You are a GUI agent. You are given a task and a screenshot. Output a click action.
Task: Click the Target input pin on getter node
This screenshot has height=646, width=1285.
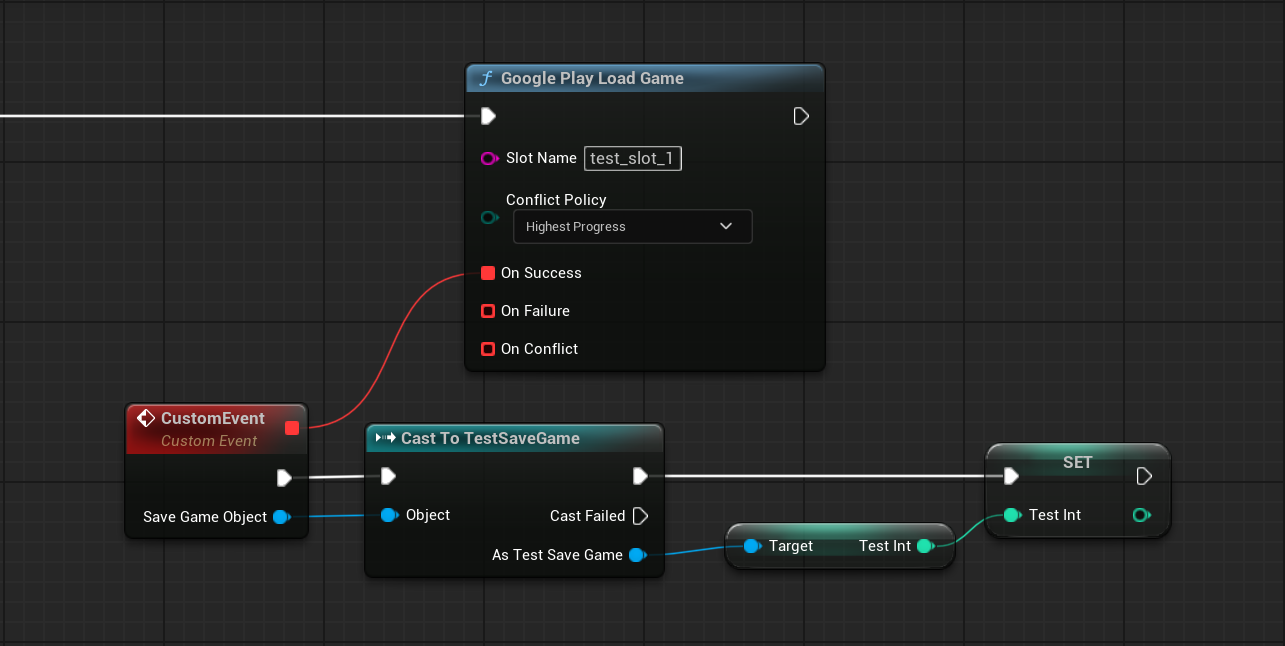[751, 546]
